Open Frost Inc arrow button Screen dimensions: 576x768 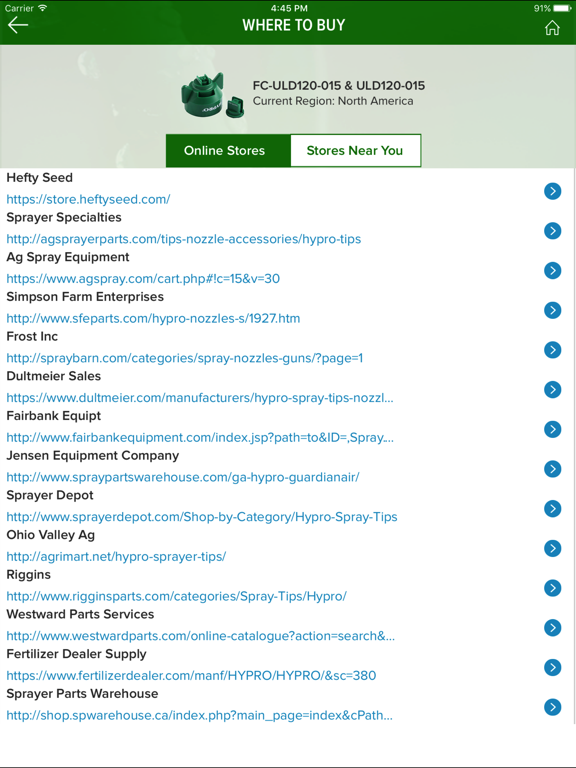pyautogui.click(x=552, y=350)
